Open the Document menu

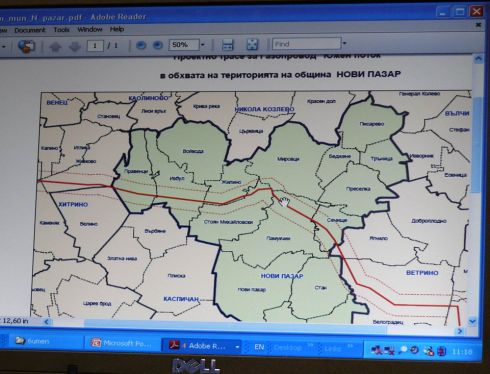(30, 30)
